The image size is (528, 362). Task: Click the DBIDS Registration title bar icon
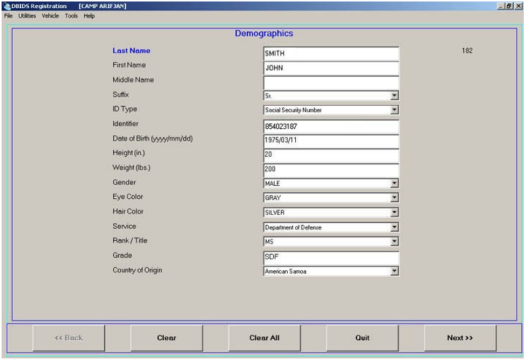[x=7, y=6]
